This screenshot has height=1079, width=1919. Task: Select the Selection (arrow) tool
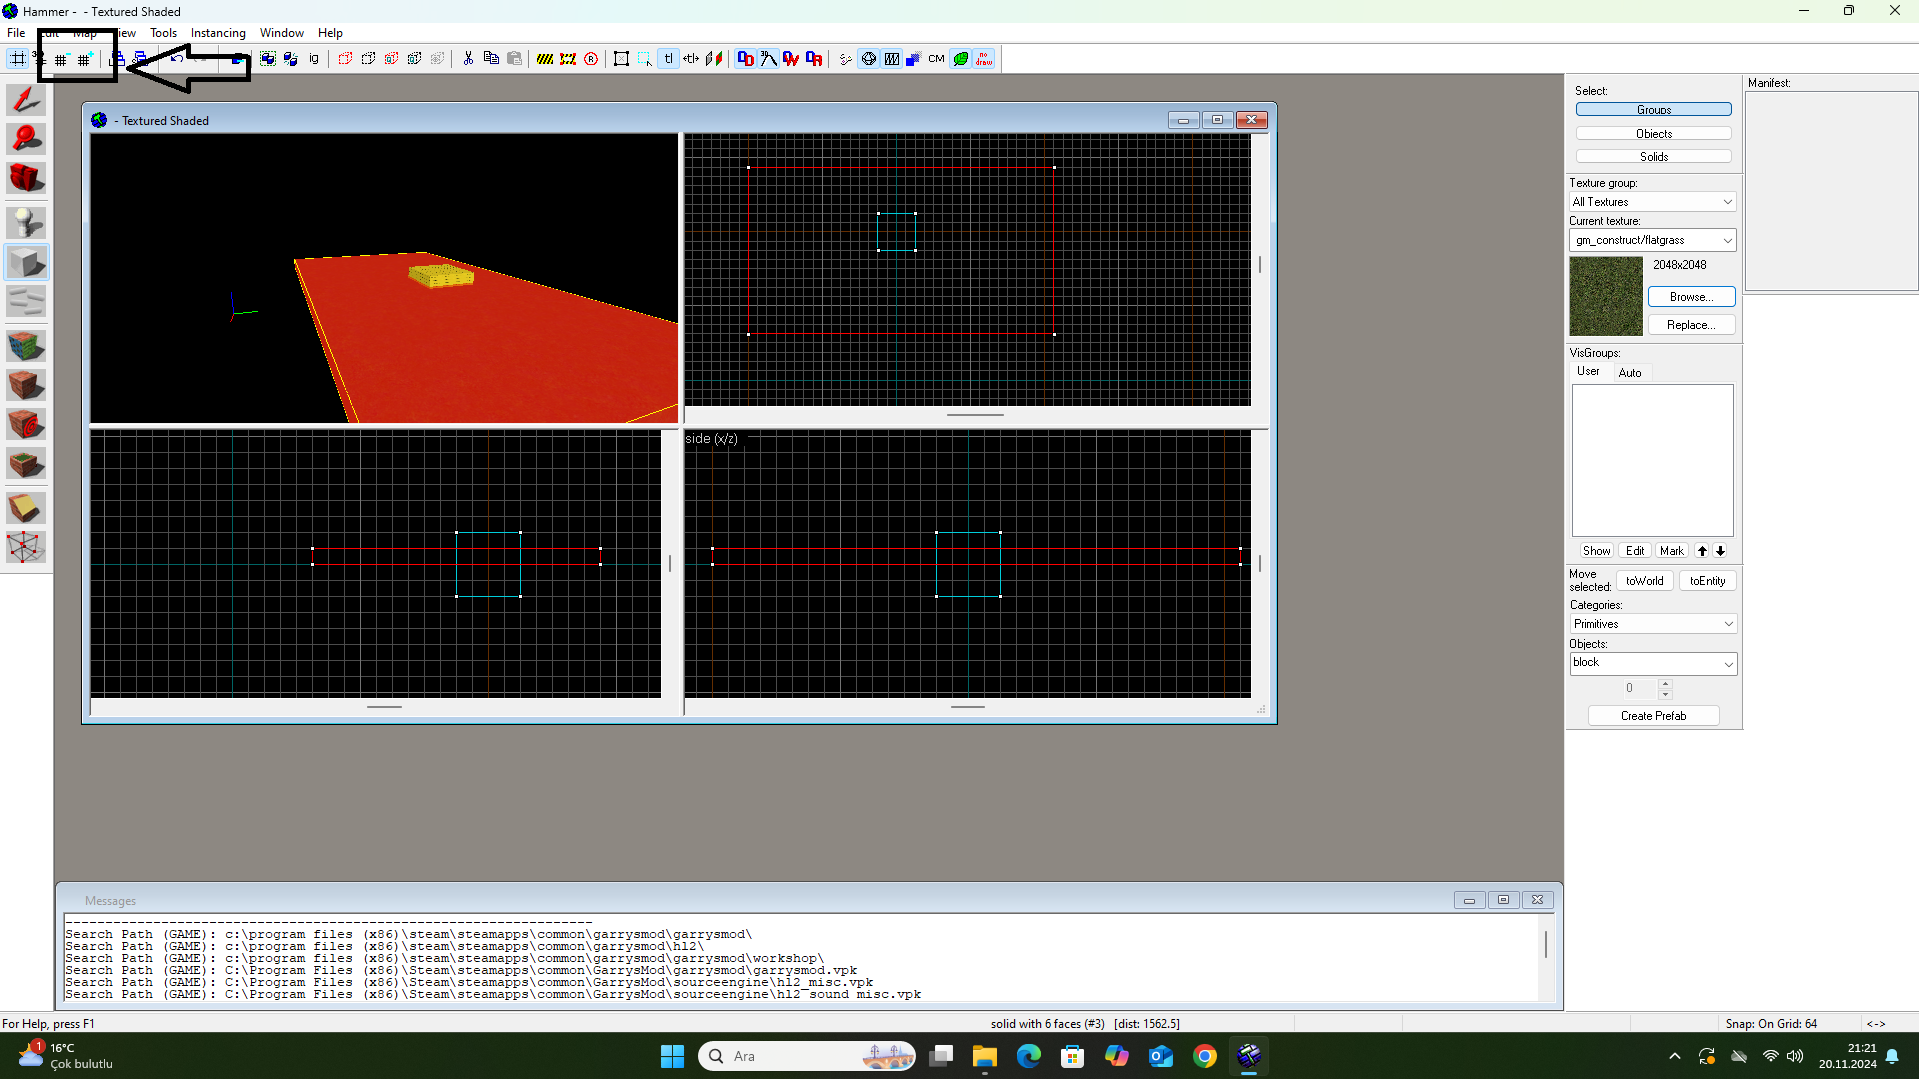26,100
